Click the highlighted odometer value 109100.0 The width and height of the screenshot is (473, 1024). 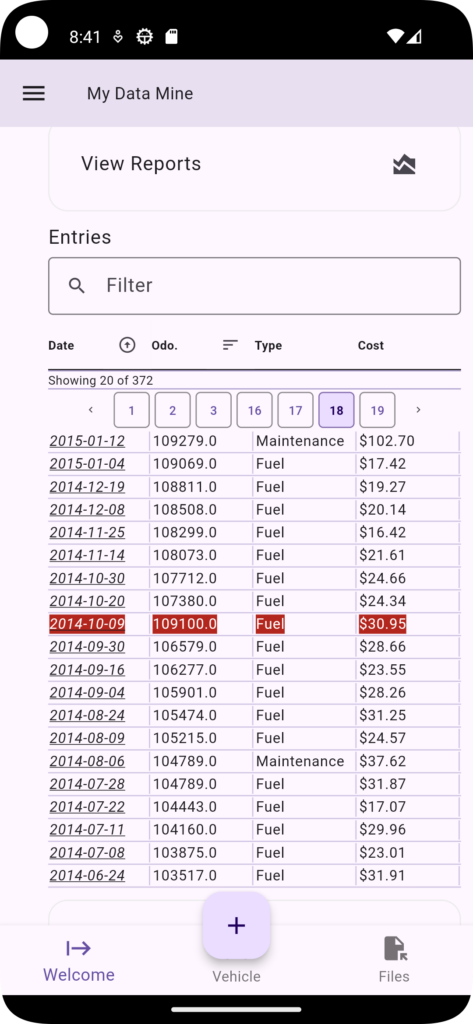point(185,624)
